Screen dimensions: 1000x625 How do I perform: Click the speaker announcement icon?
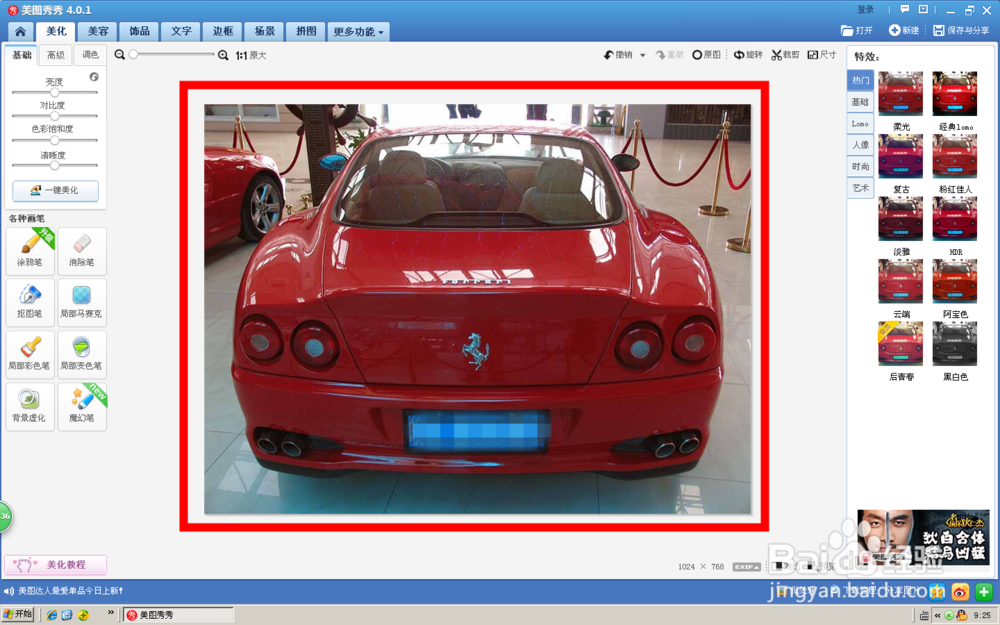point(9,591)
